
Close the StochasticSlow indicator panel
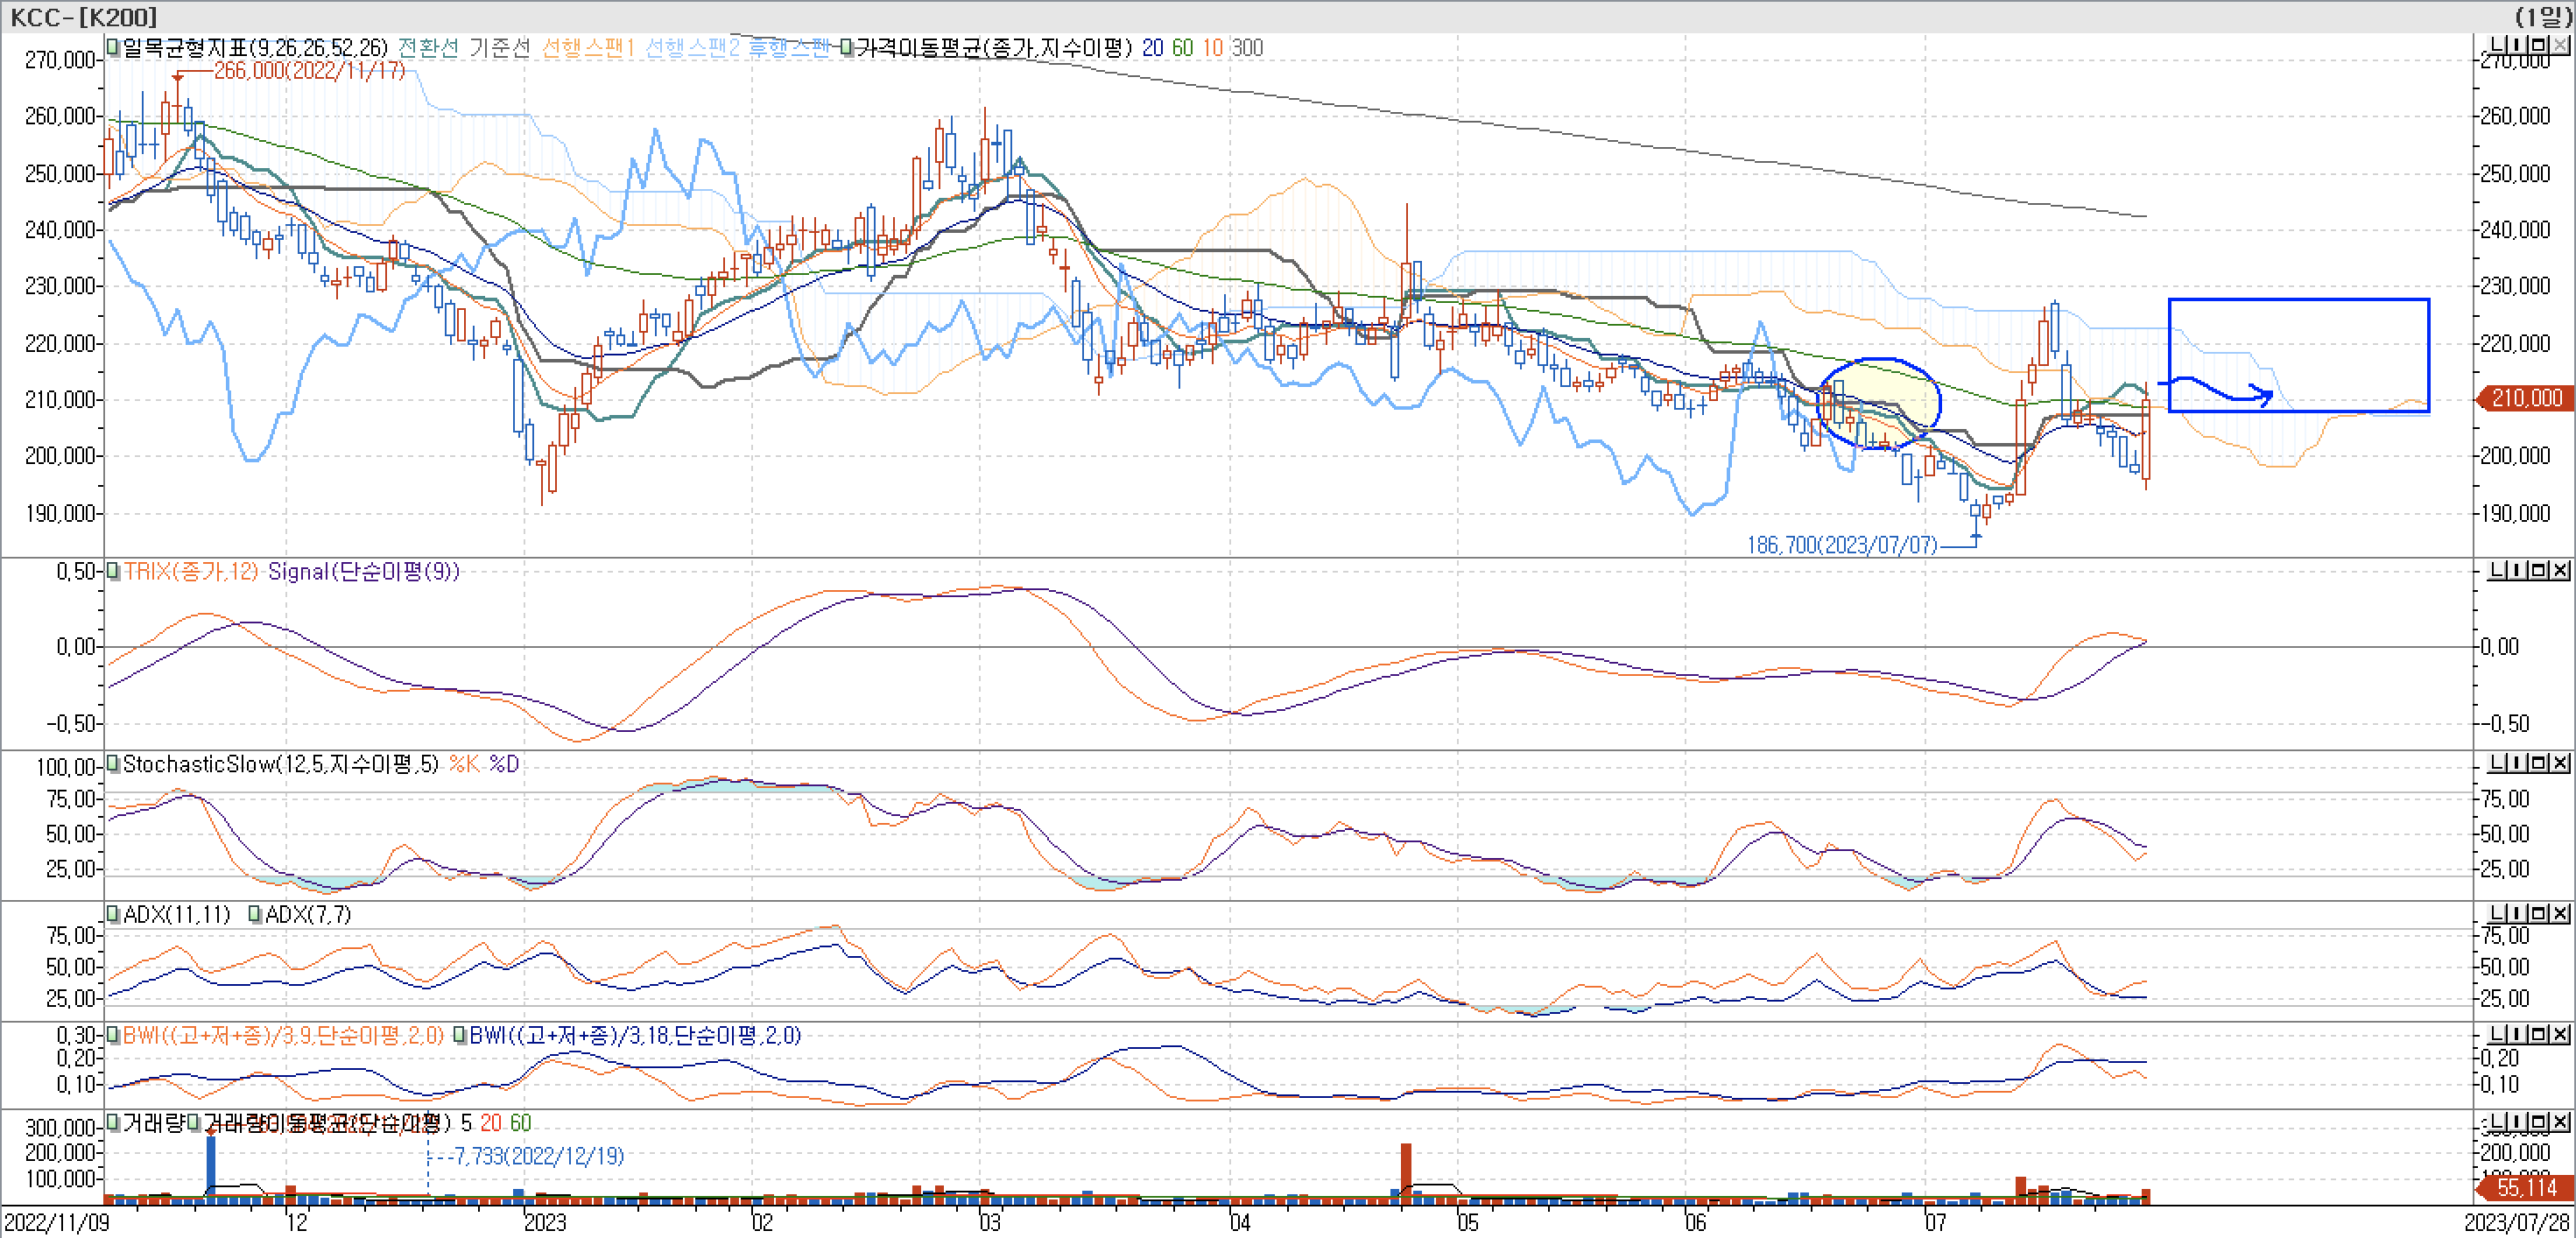(x=2560, y=763)
